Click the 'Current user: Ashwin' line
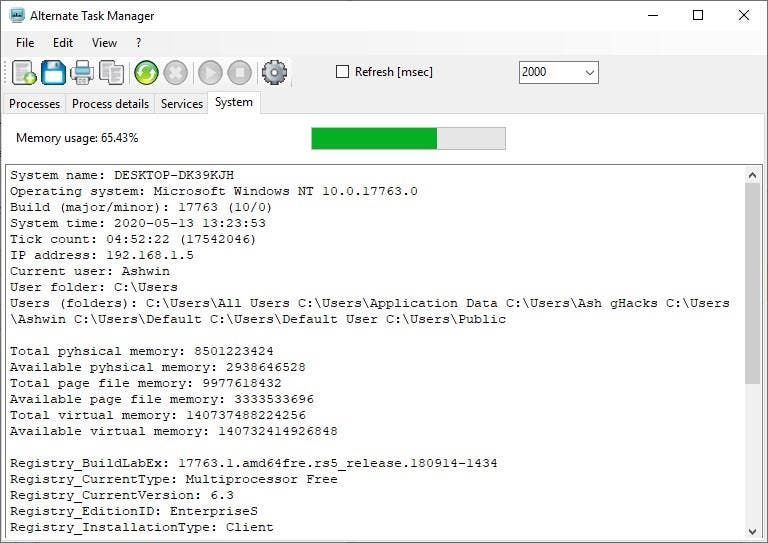The height and width of the screenshot is (543, 768). (x=90, y=271)
